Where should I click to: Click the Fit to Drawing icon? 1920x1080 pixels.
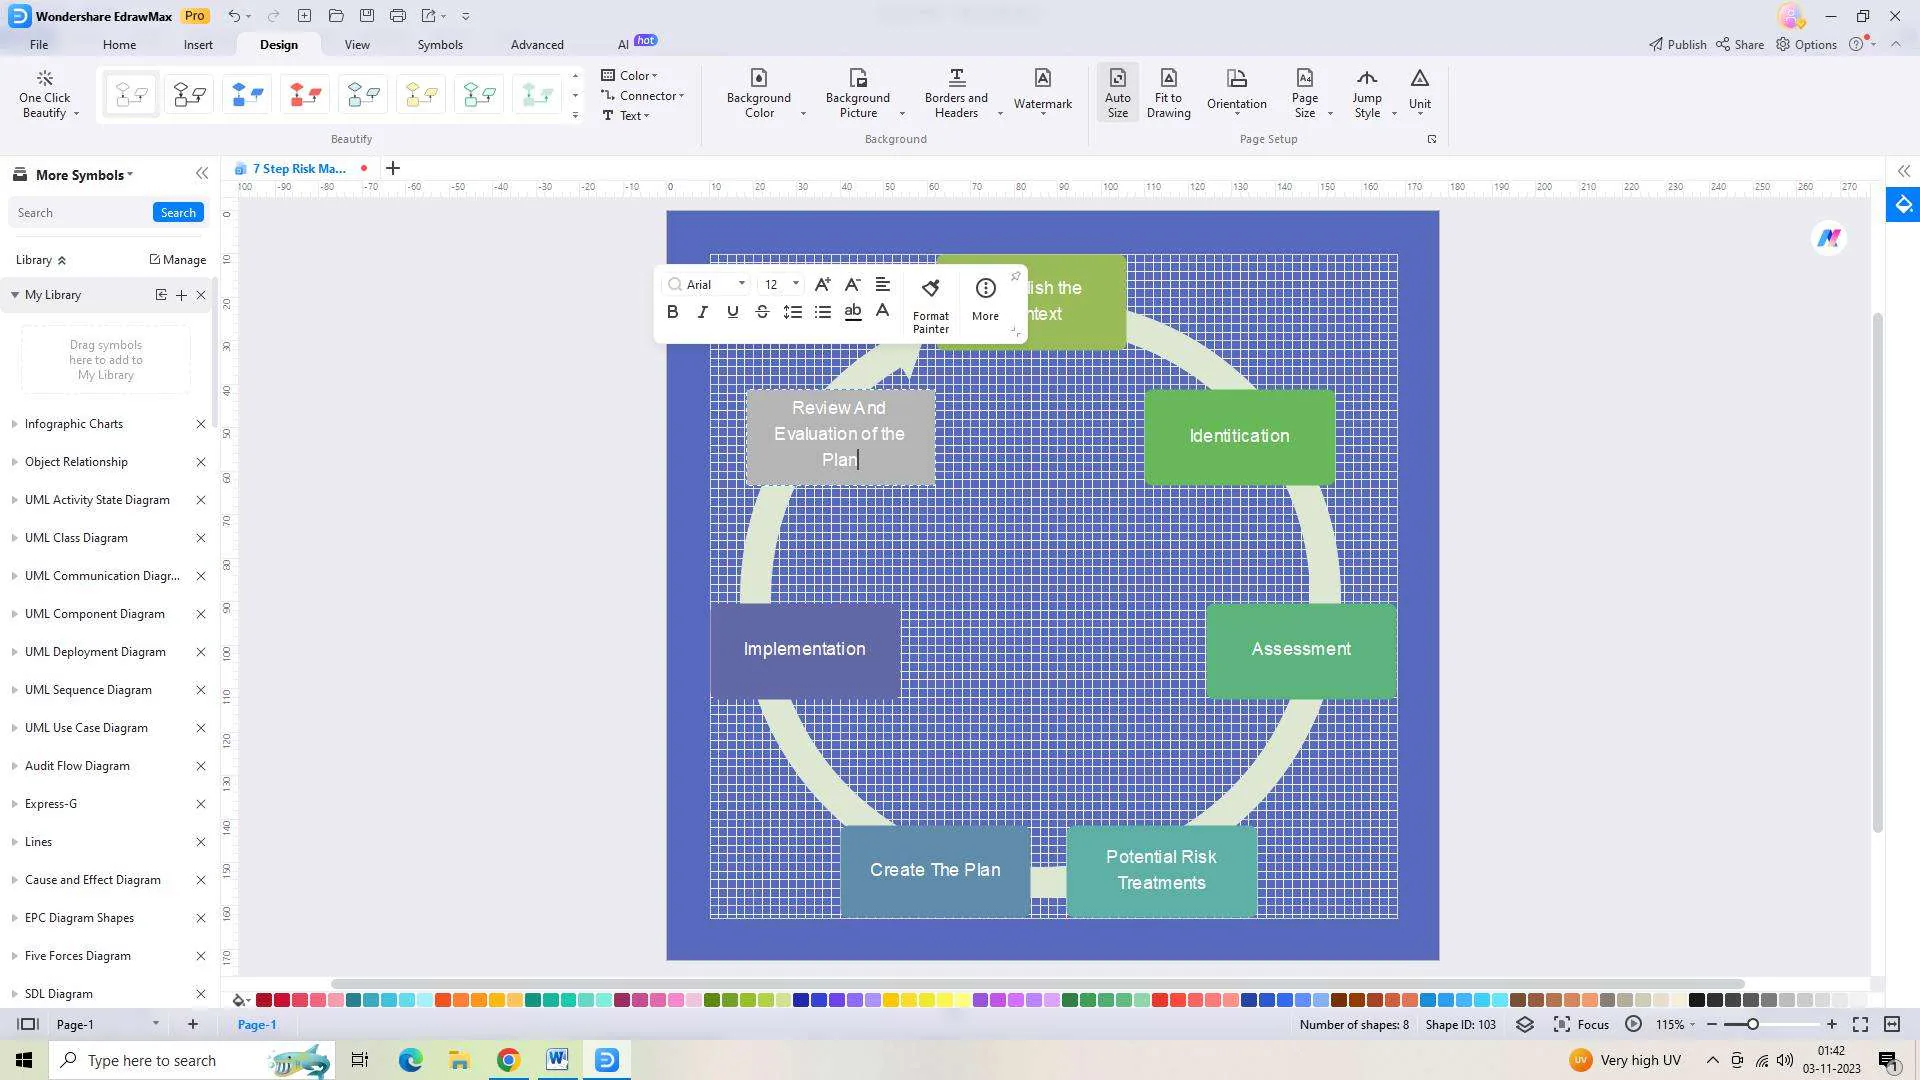(1167, 92)
